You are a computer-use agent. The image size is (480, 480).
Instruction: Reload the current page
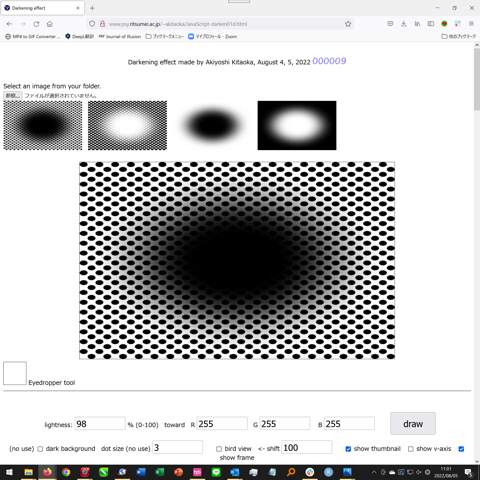[36, 24]
